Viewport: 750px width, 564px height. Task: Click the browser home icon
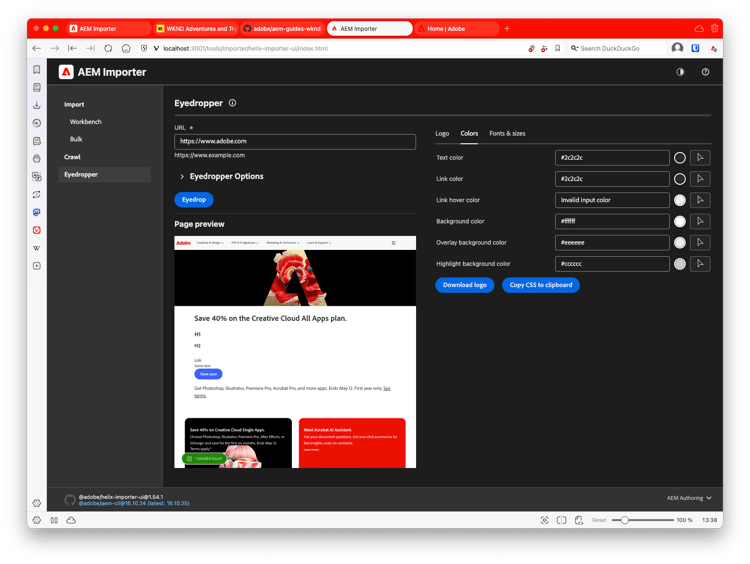click(126, 48)
